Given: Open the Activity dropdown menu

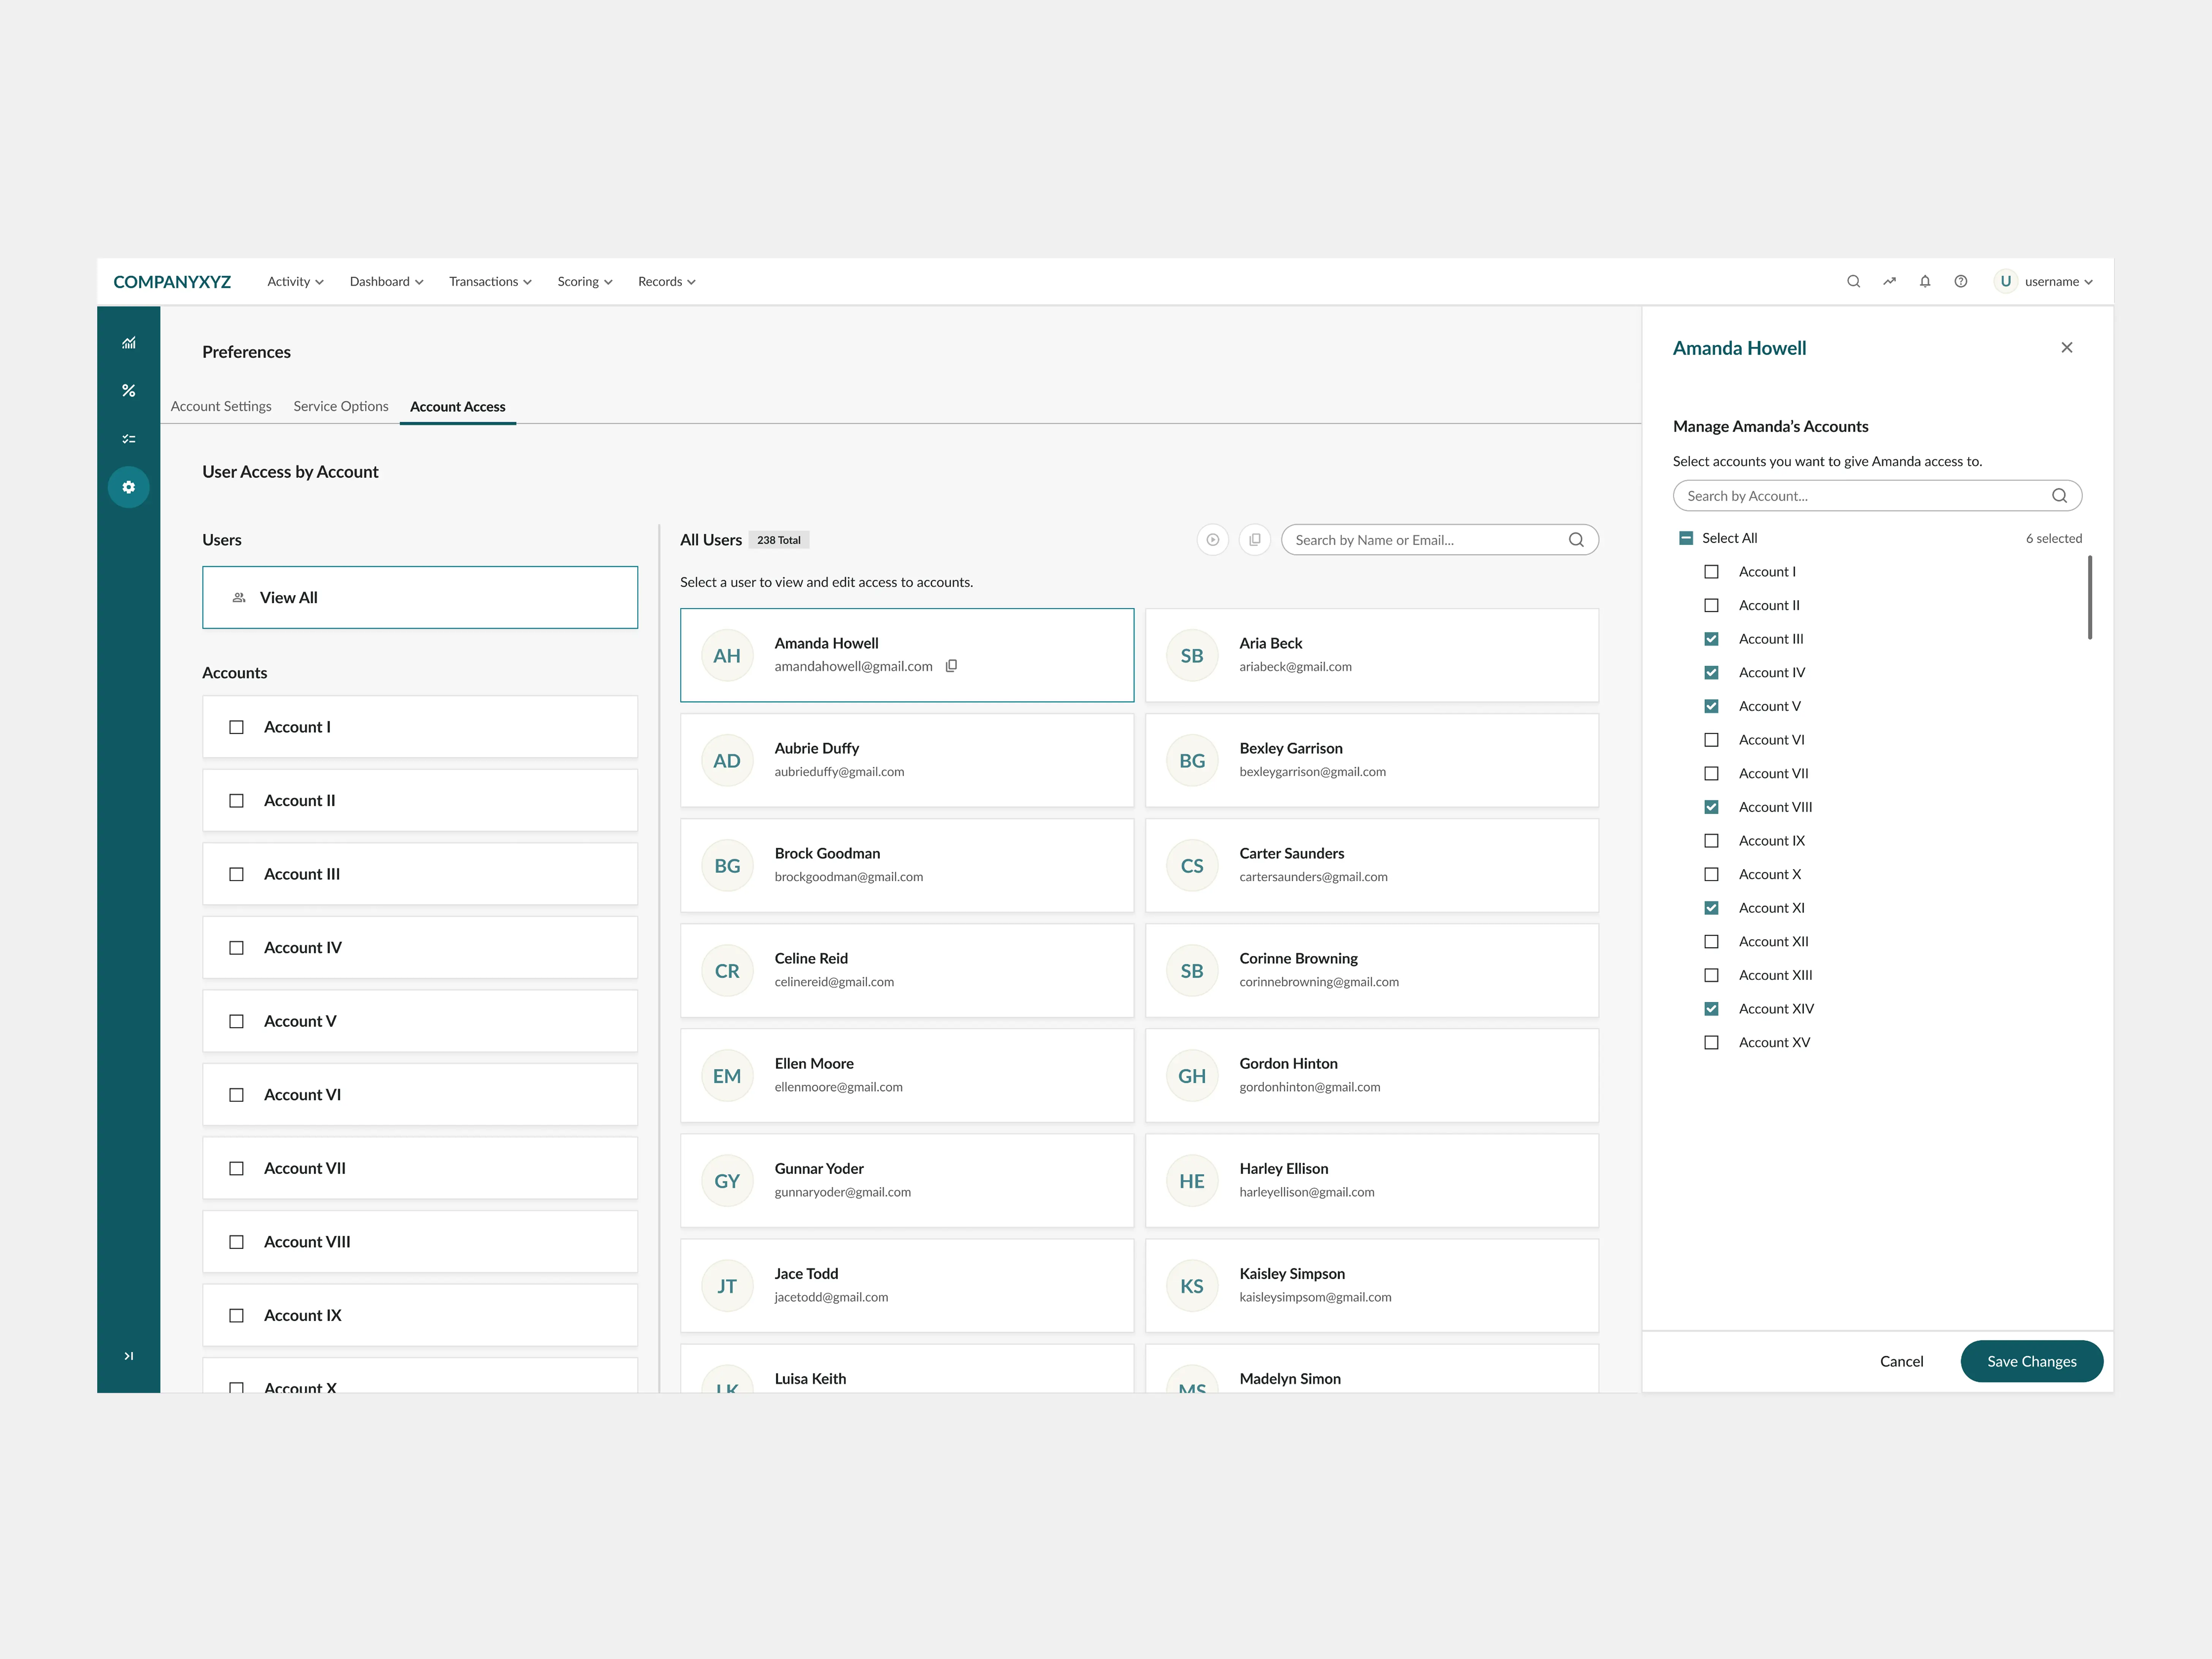Looking at the screenshot, I should click(295, 282).
